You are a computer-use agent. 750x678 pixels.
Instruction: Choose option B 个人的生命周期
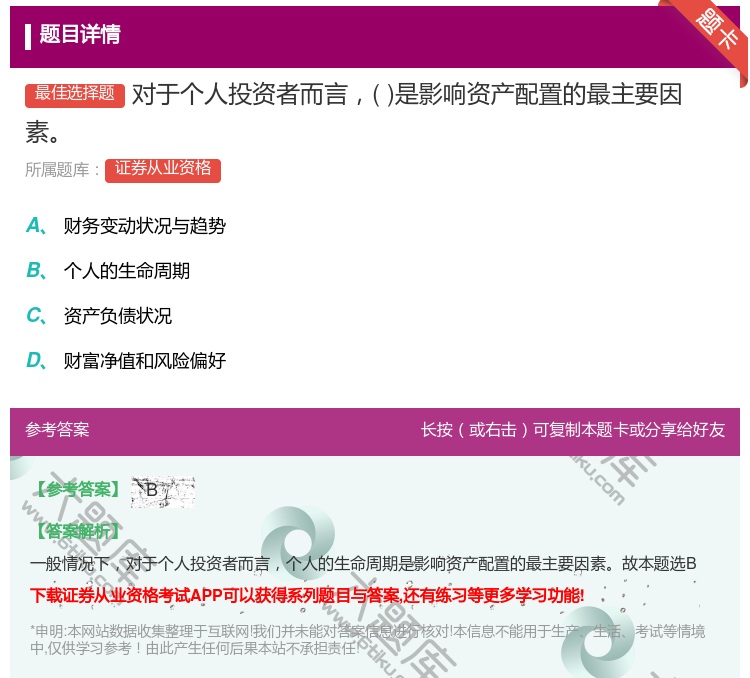coord(126,271)
